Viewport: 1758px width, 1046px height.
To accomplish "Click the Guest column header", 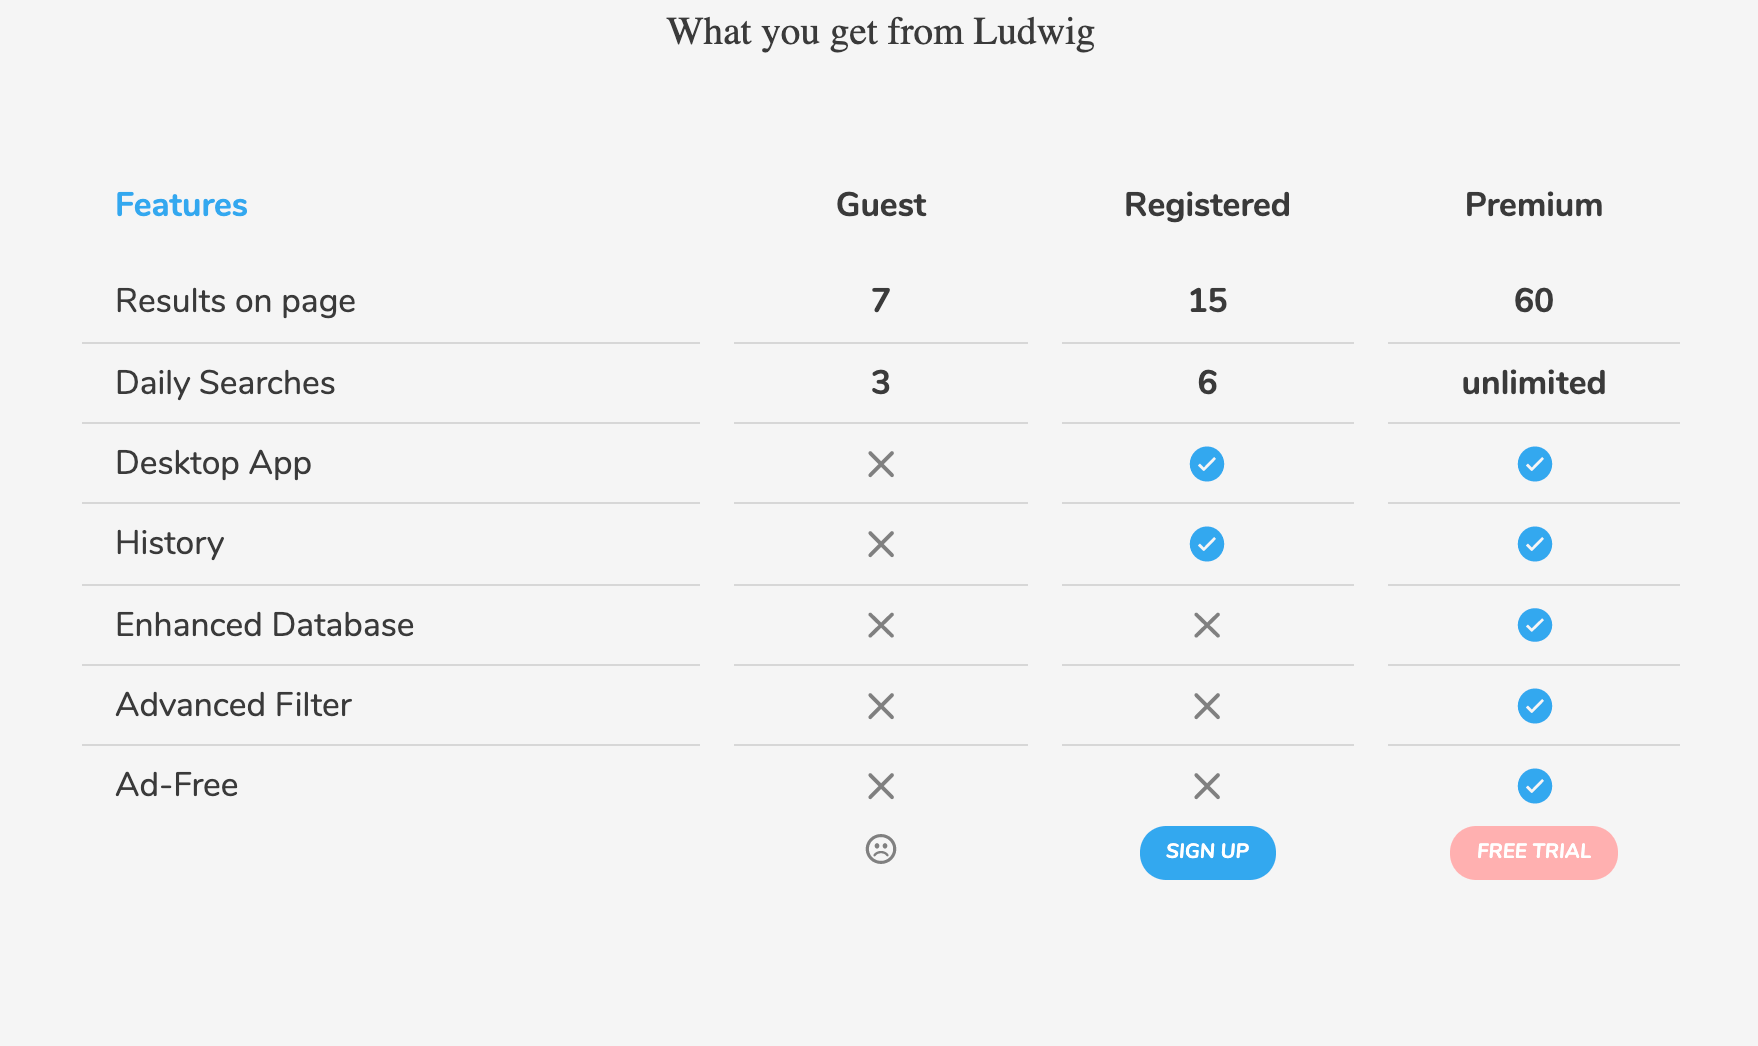I will tap(881, 205).
